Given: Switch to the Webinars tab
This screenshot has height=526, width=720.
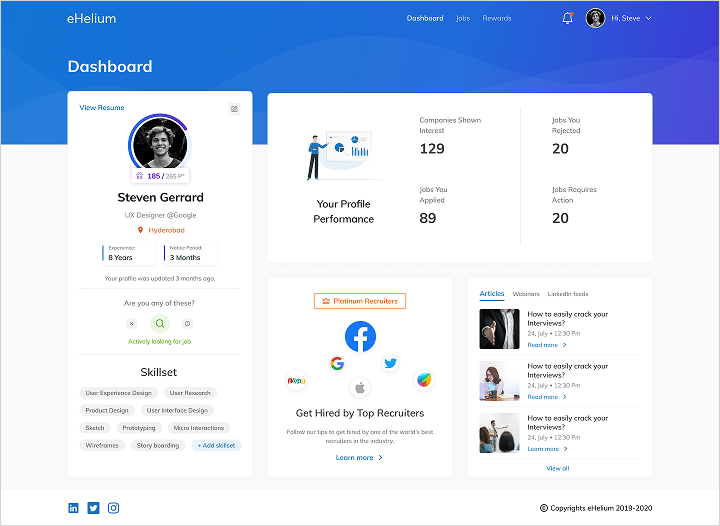Looking at the screenshot, I should click(x=526, y=294).
